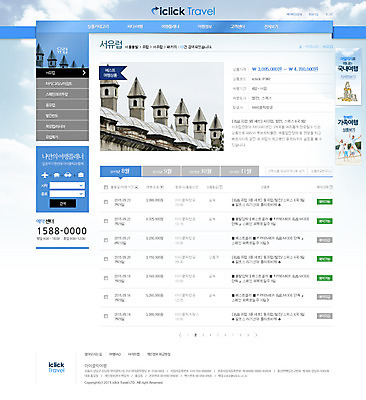Select the airplane icon in trip planner

(45, 175)
